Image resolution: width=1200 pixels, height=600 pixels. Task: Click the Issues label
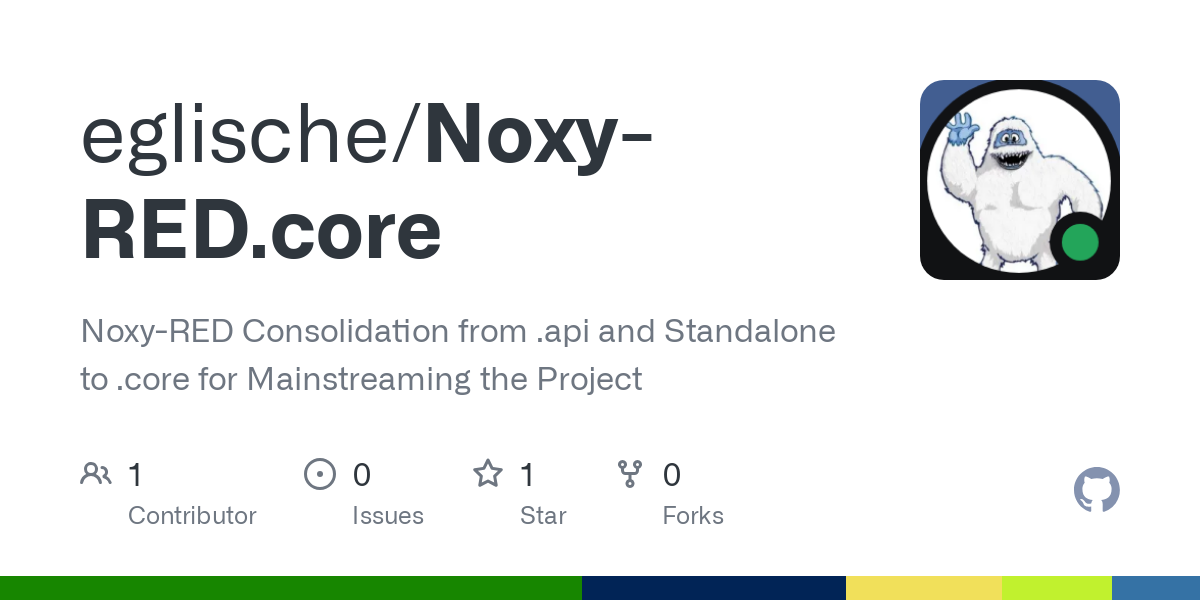pos(388,516)
